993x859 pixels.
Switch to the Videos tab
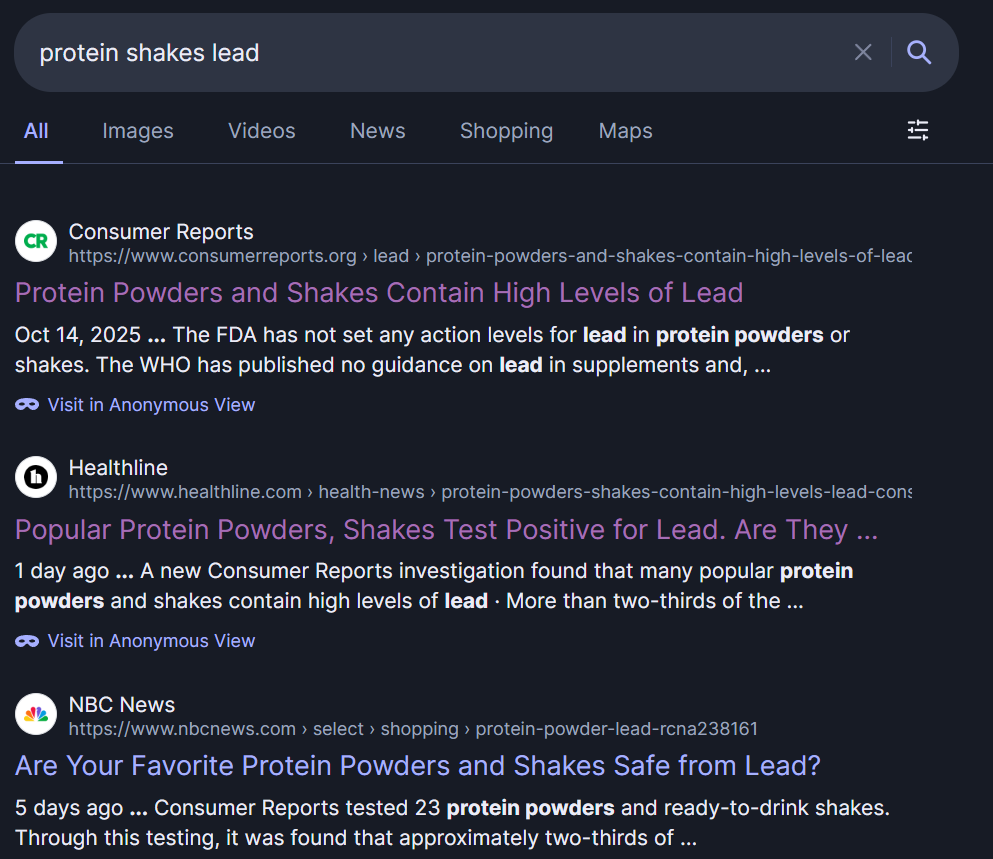[262, 130]
